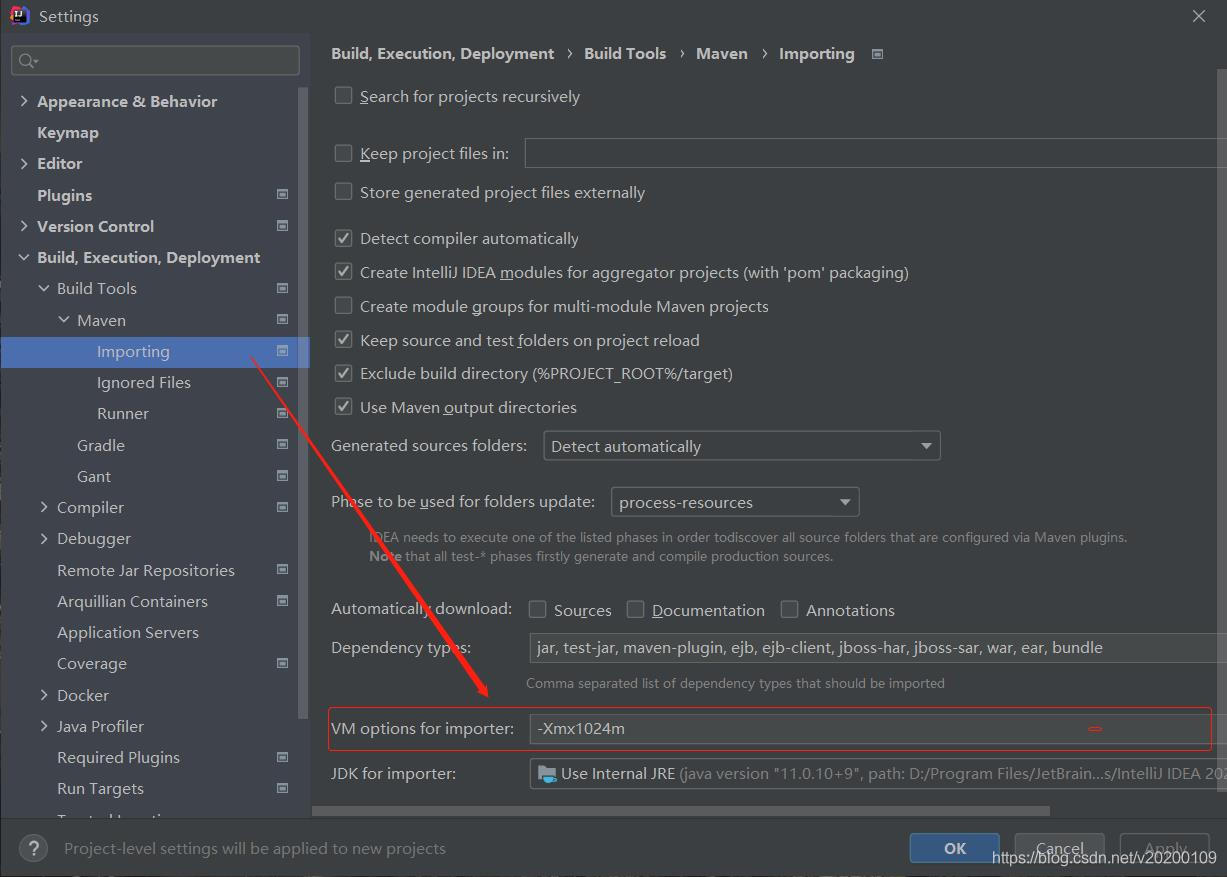This screenshot has height=877, width=1227.
Task: Click project-level icon next to Runner
Action: [x=282, y=413]
